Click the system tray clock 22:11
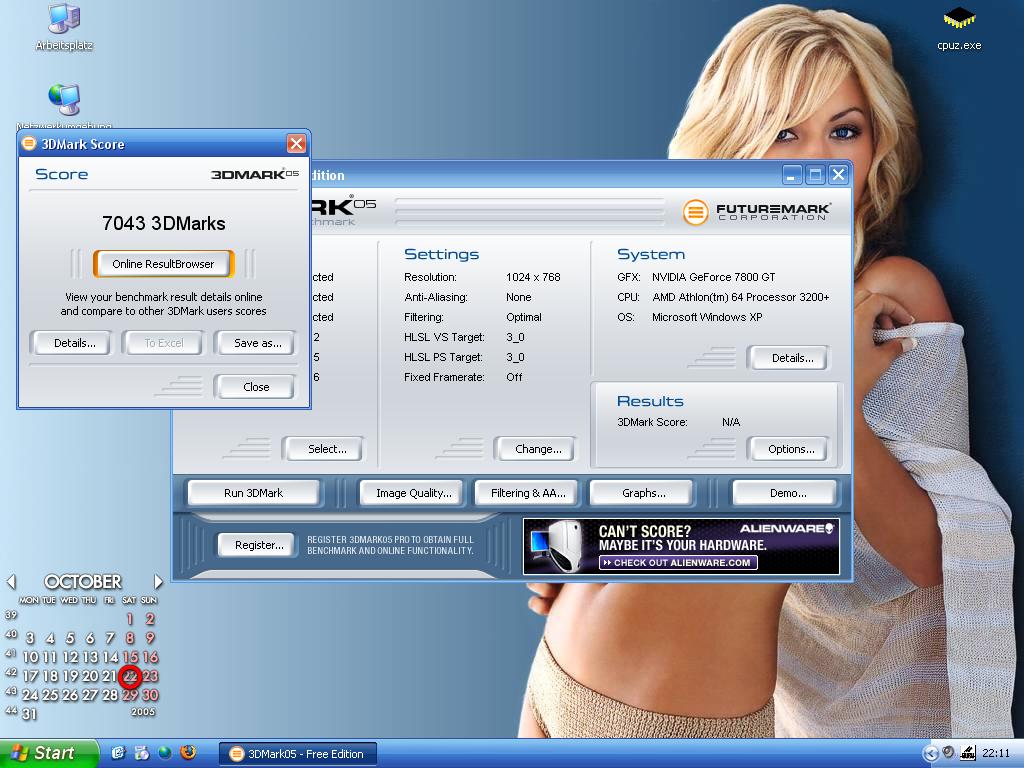The image size is (1024, 768). point(996,754)
